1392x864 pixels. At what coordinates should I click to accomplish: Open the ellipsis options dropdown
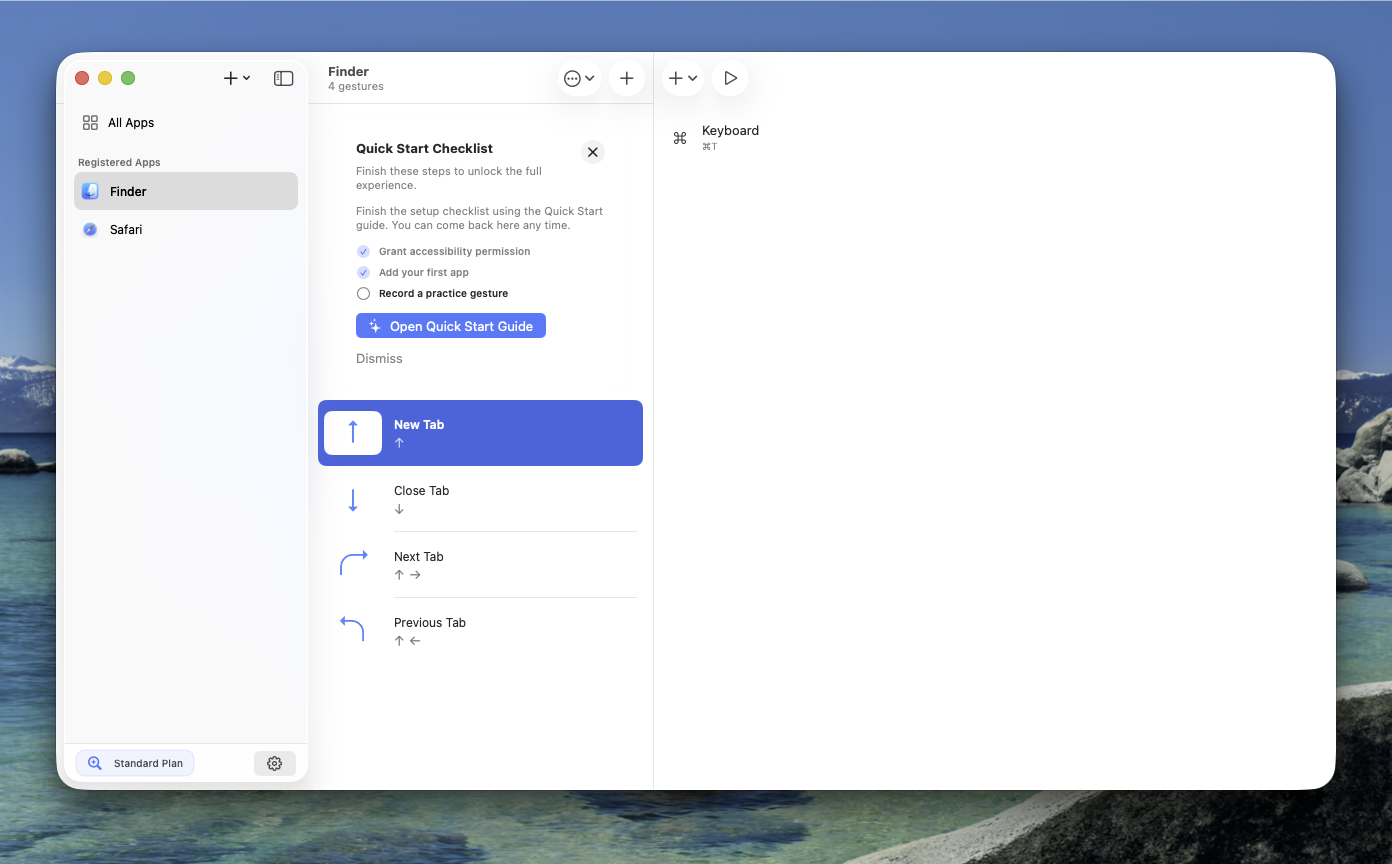tap(578, 77)
